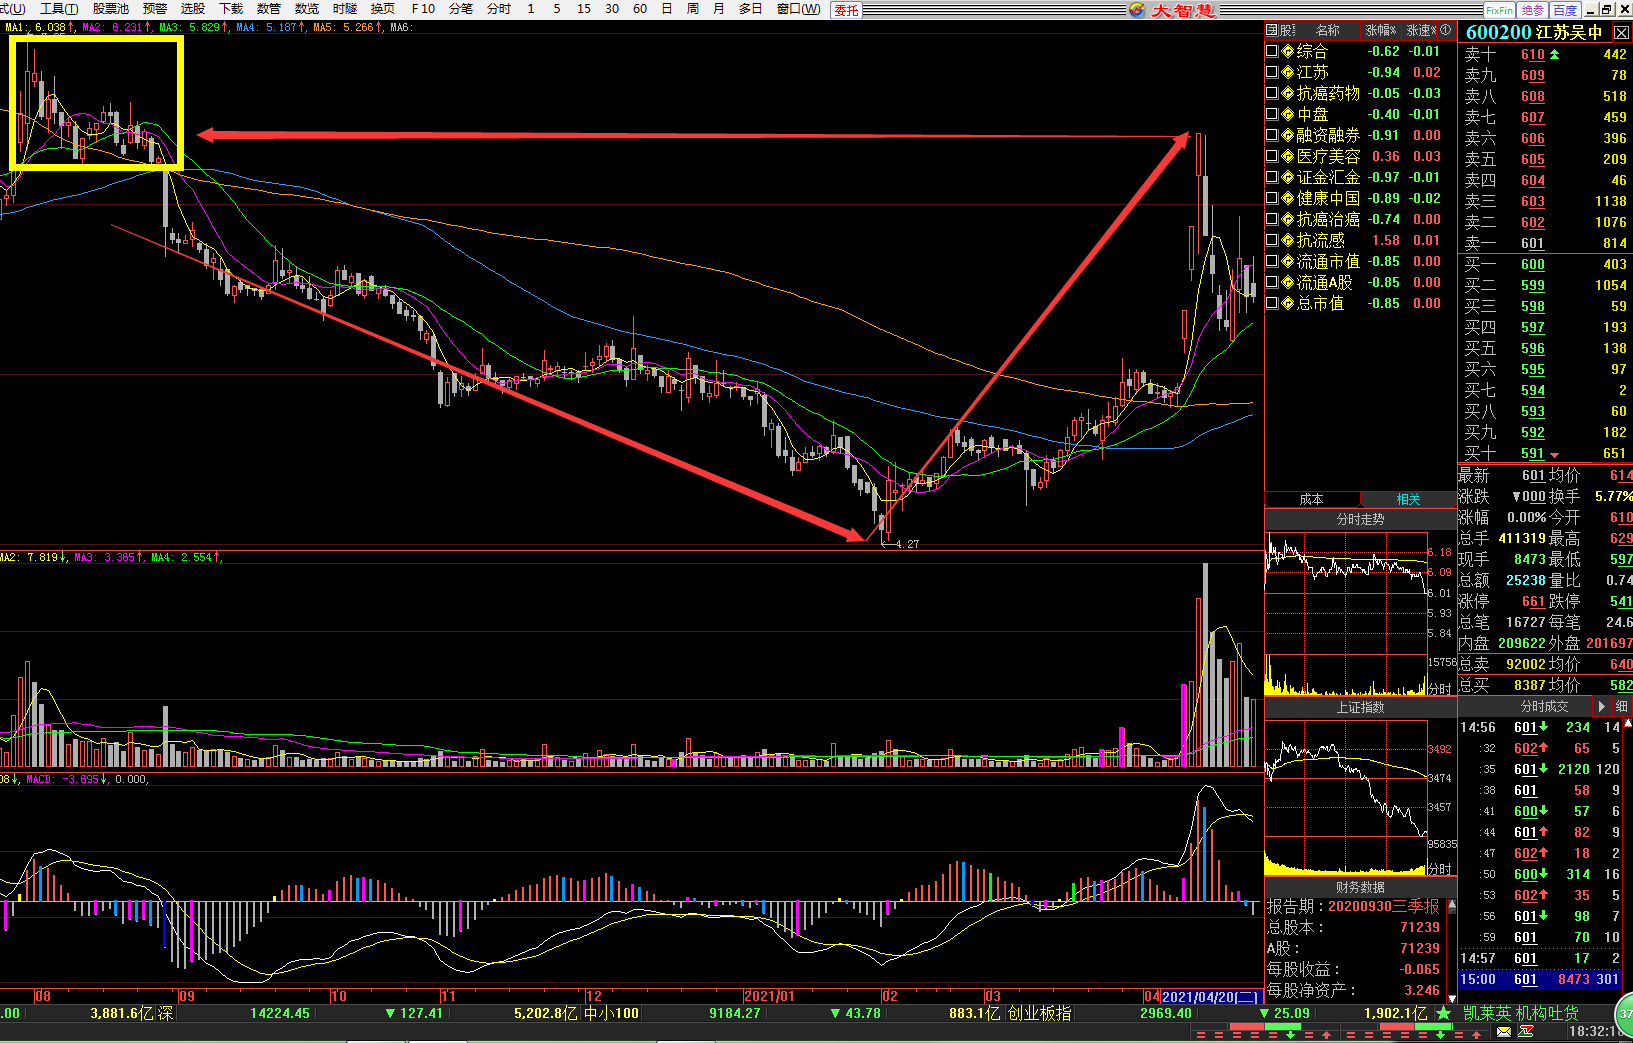Click the 数览 menu item

[x=307, y=9]
